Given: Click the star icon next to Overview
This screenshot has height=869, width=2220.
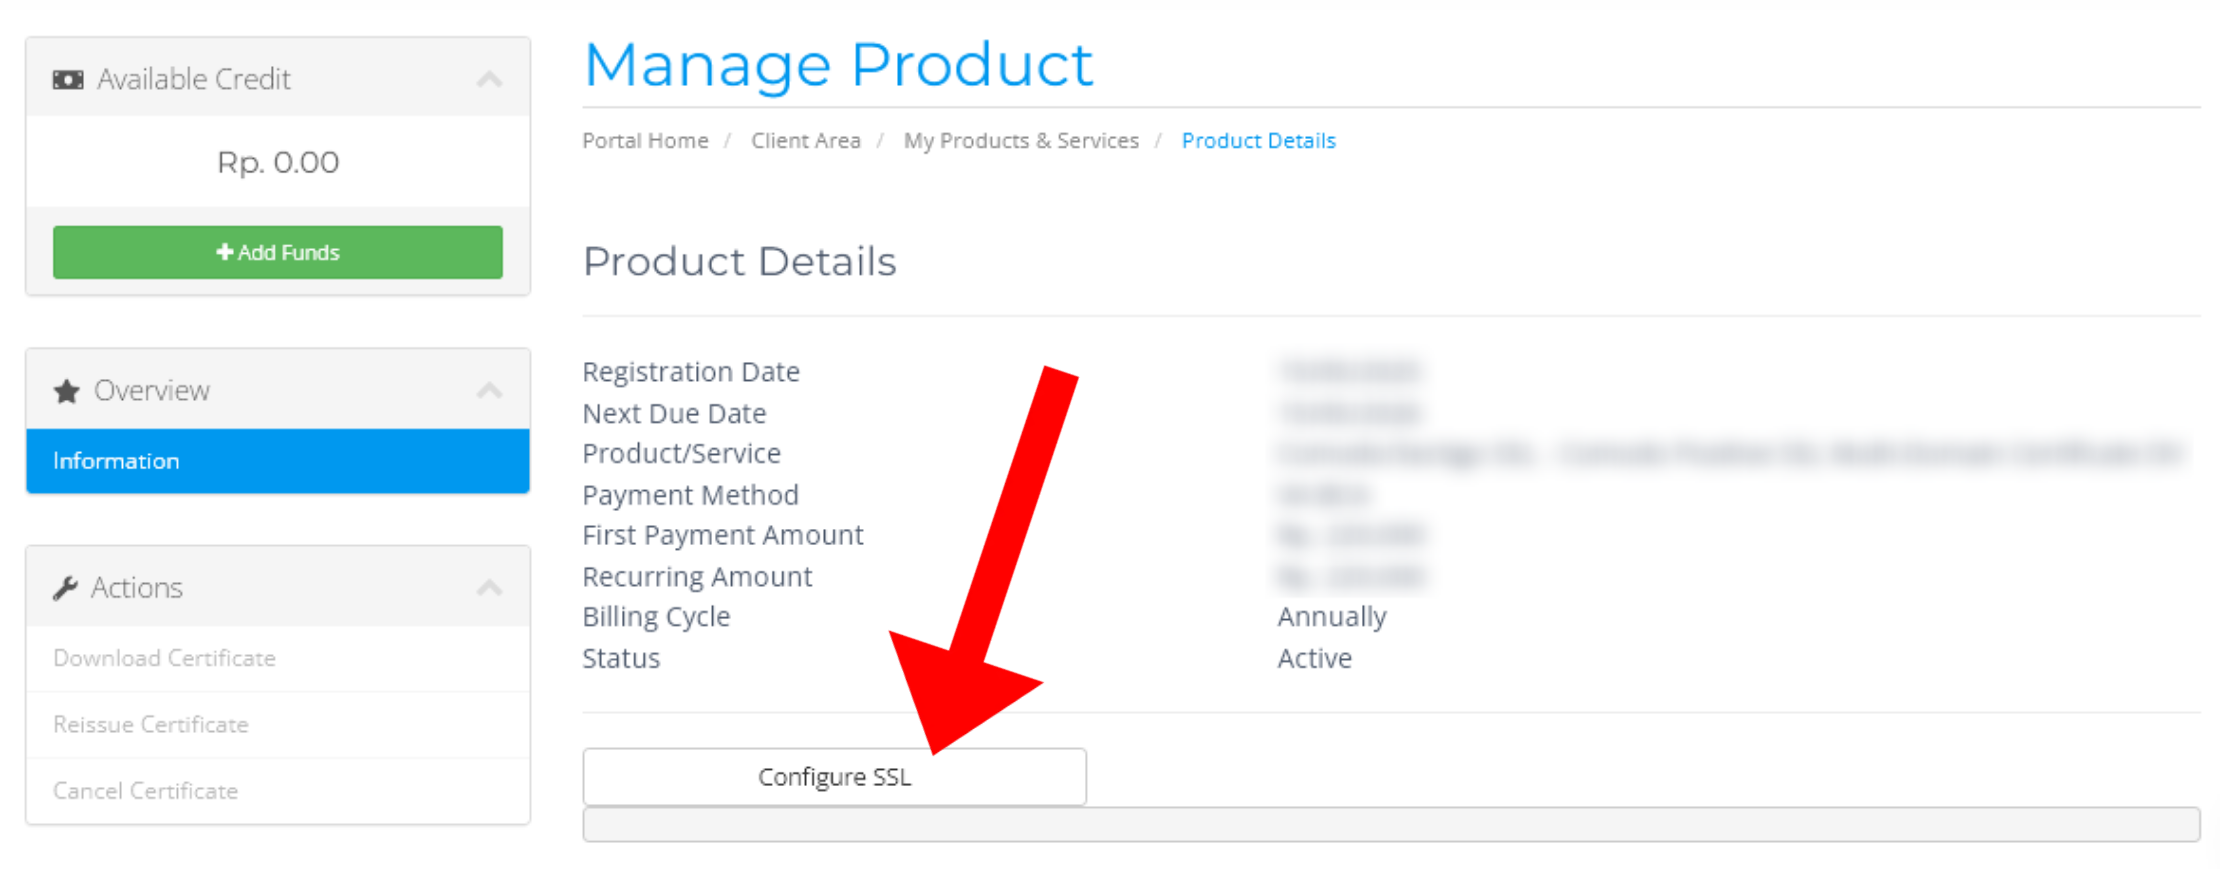Looking at the screenshot, I should [x=67, y=391].
